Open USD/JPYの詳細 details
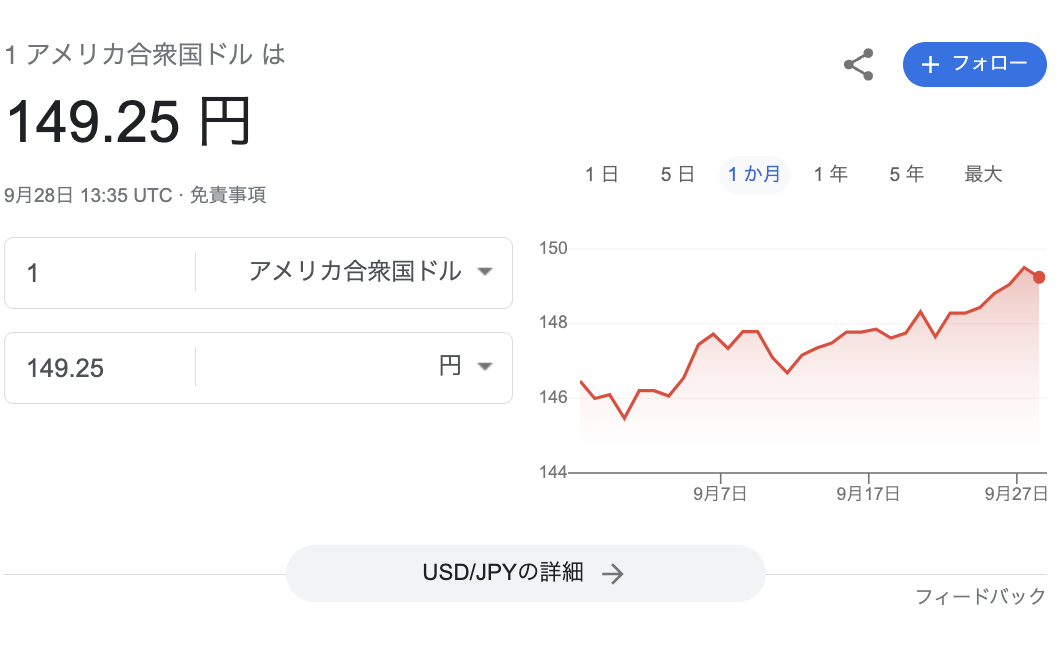The height and width of the screenshot is (652, 1064). click(526, 573)
